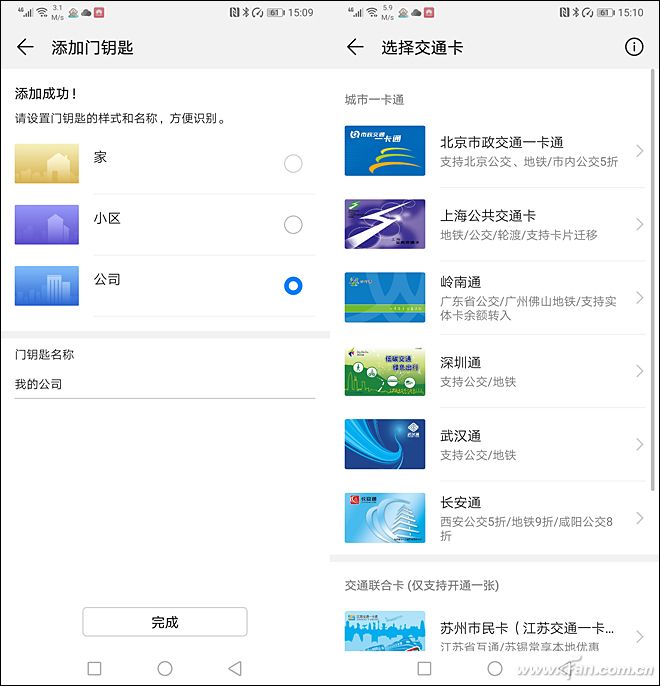Expand chevron for 岭南通
Viewport: 660px width, 686px height.
(x=639, y=298)
